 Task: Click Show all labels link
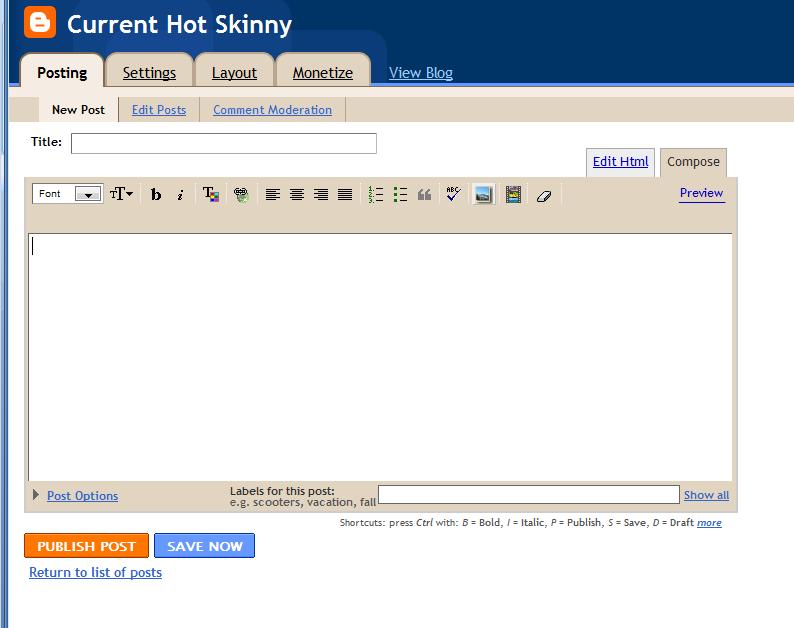(706, 495)
